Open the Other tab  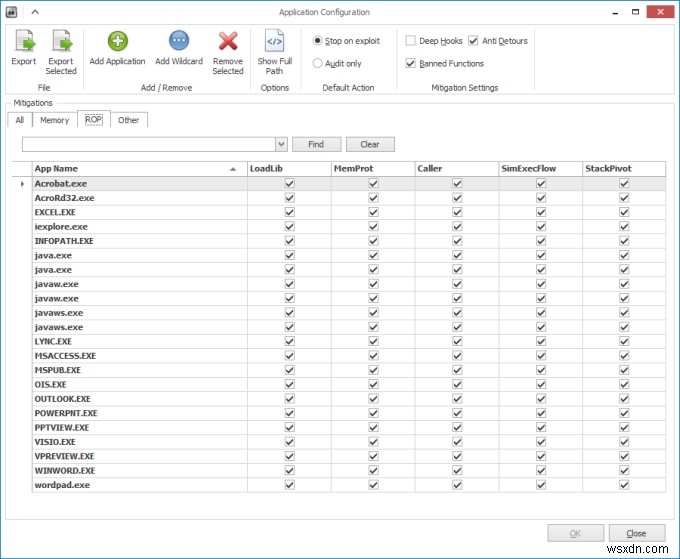click(129, 120)
